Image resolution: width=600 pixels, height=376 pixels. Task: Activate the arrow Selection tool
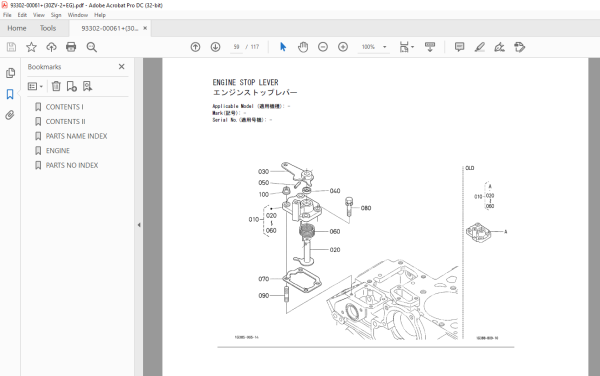283,47
